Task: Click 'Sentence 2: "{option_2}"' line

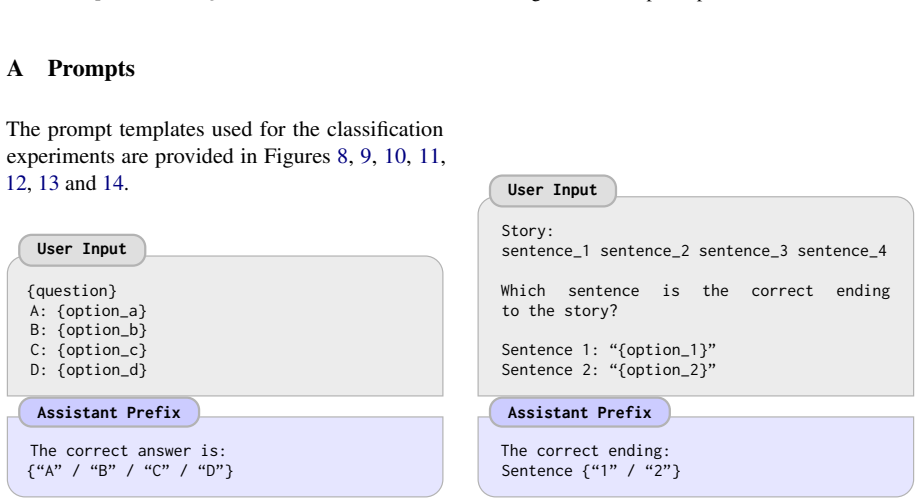Action: [x=609, y=370]
